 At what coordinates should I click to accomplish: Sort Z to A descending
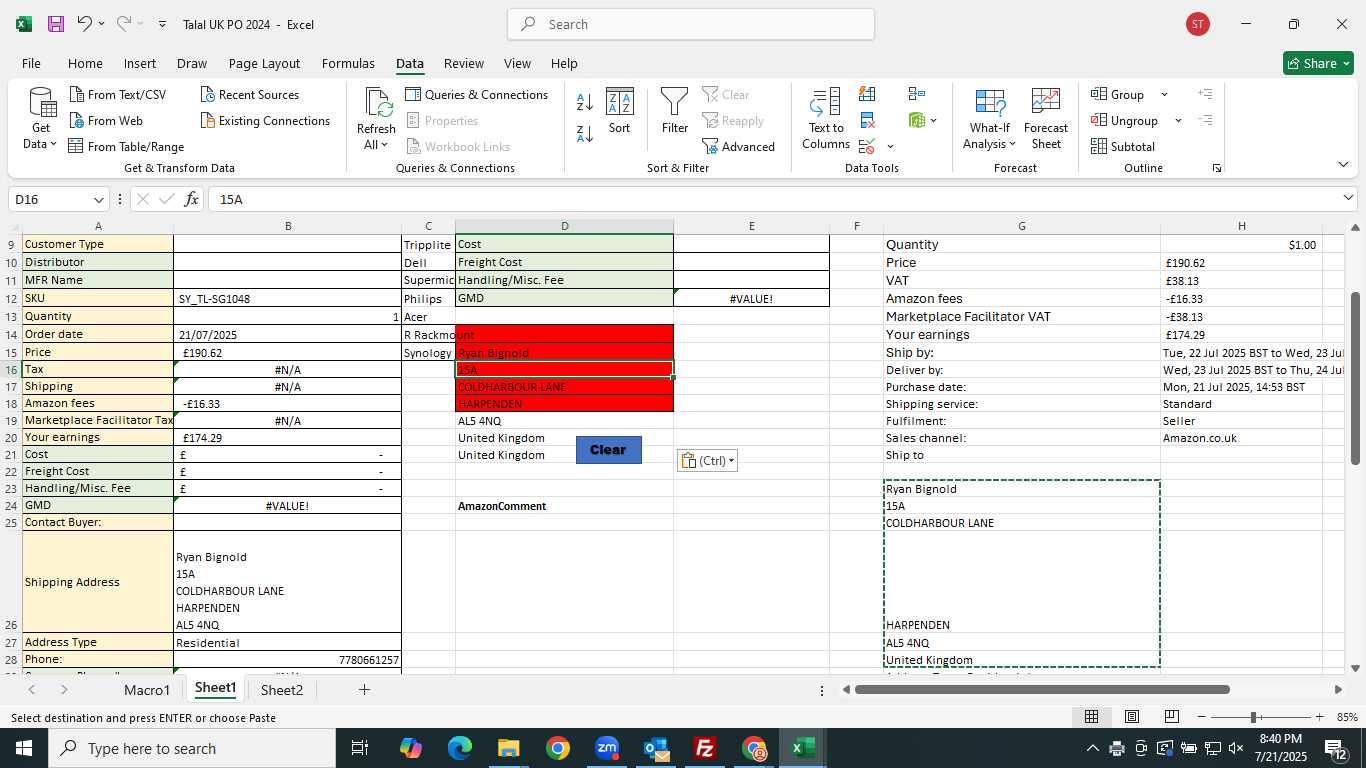pos(586,133)
